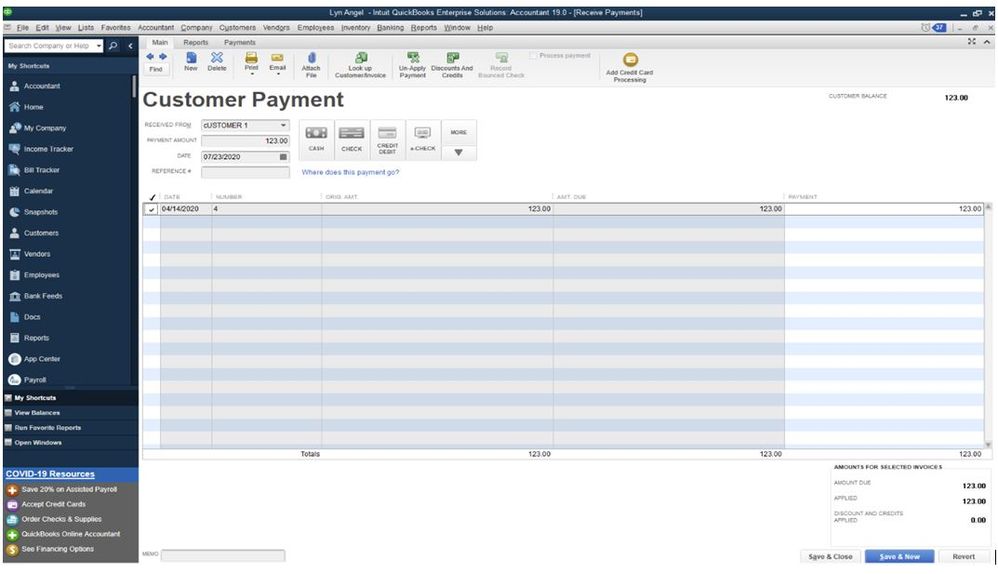Click the Find arrows icon in toolbar
This screenshot has width=998, height=574.
click(x=156, y=57)
